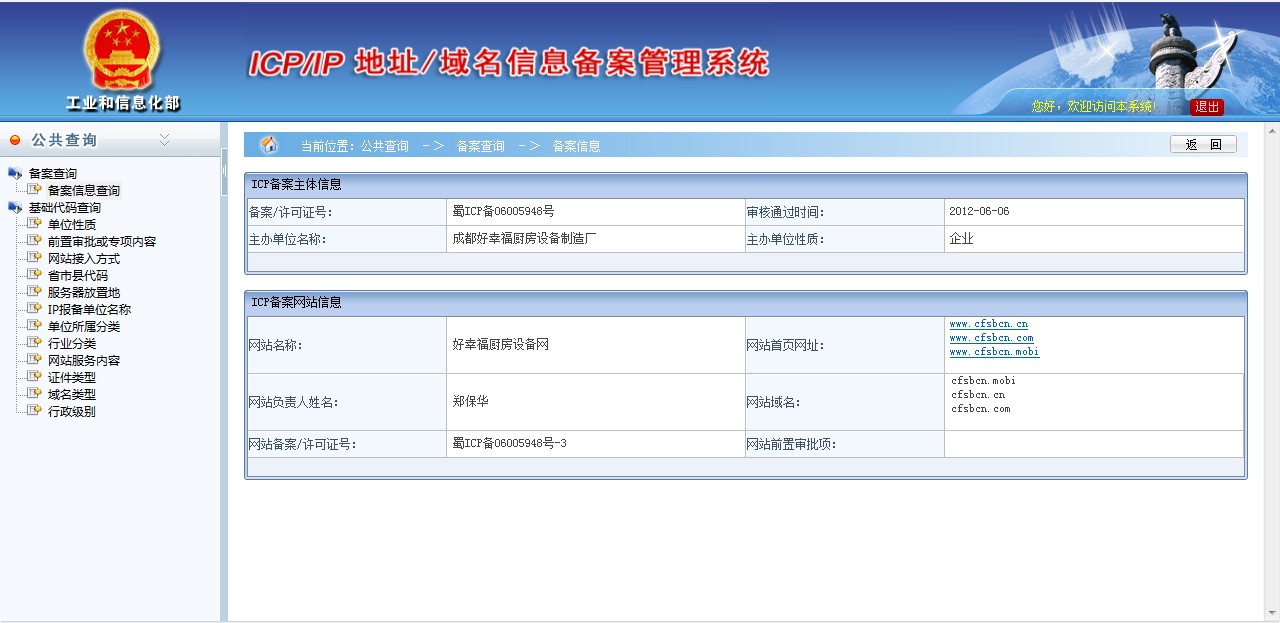Click the cfsbcn.mobi domain text
1280x623 pixels.
point(983,381)
